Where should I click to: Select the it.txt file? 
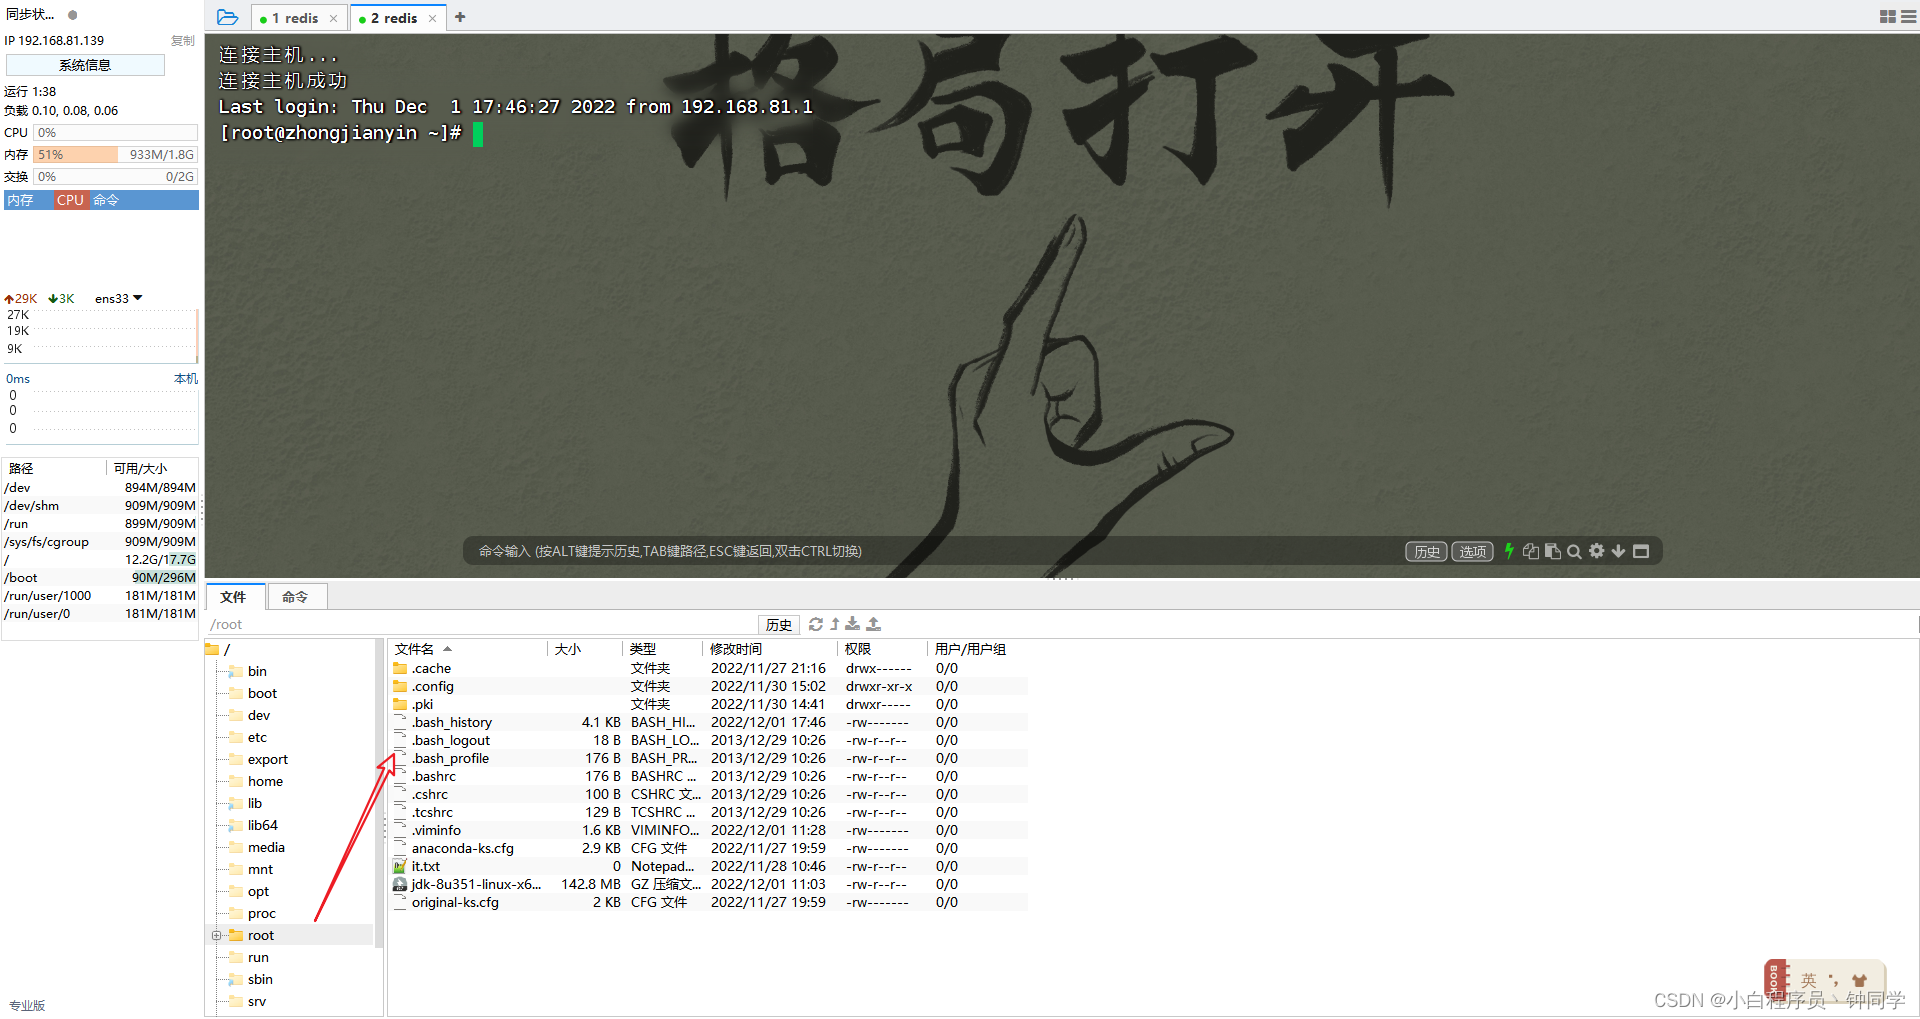point(709,866)
